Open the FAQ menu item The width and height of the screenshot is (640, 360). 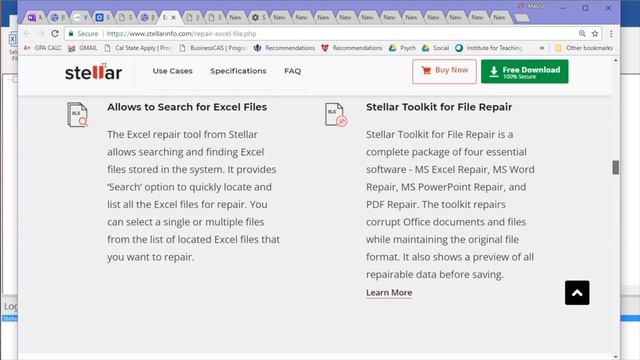coord(292,71)
